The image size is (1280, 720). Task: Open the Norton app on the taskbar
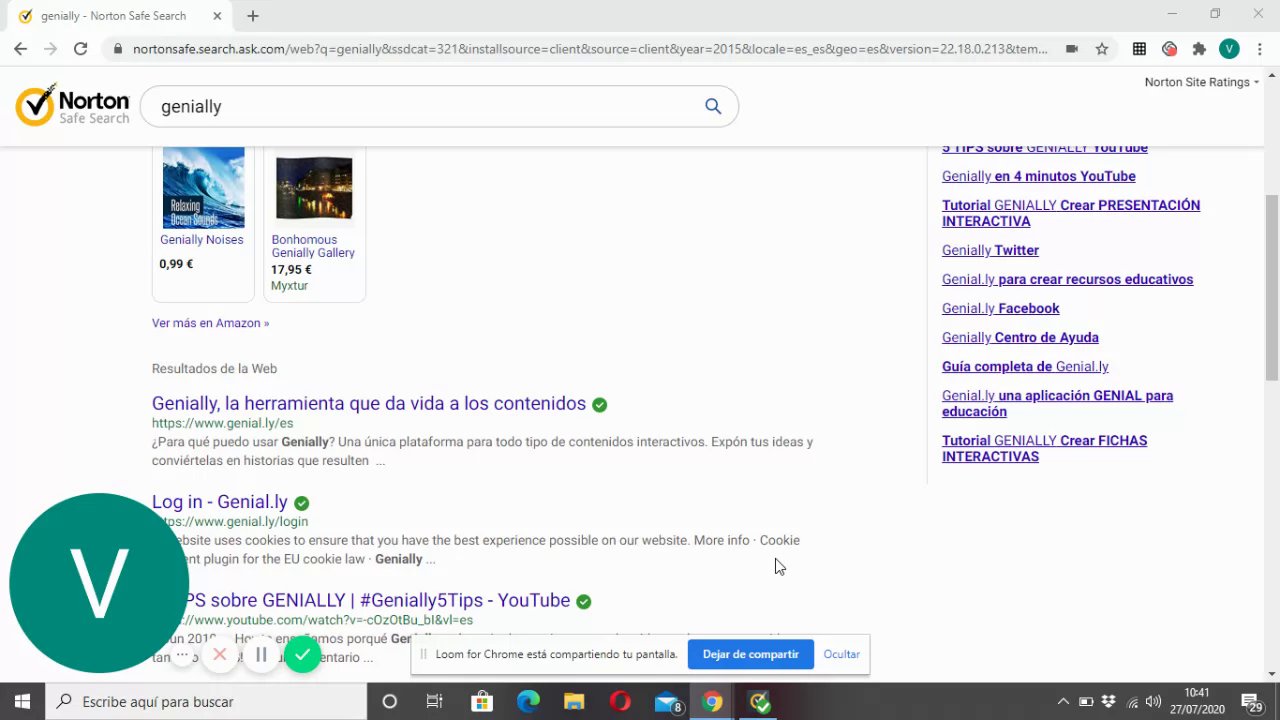pyautogui.click(x=759, y=701)
